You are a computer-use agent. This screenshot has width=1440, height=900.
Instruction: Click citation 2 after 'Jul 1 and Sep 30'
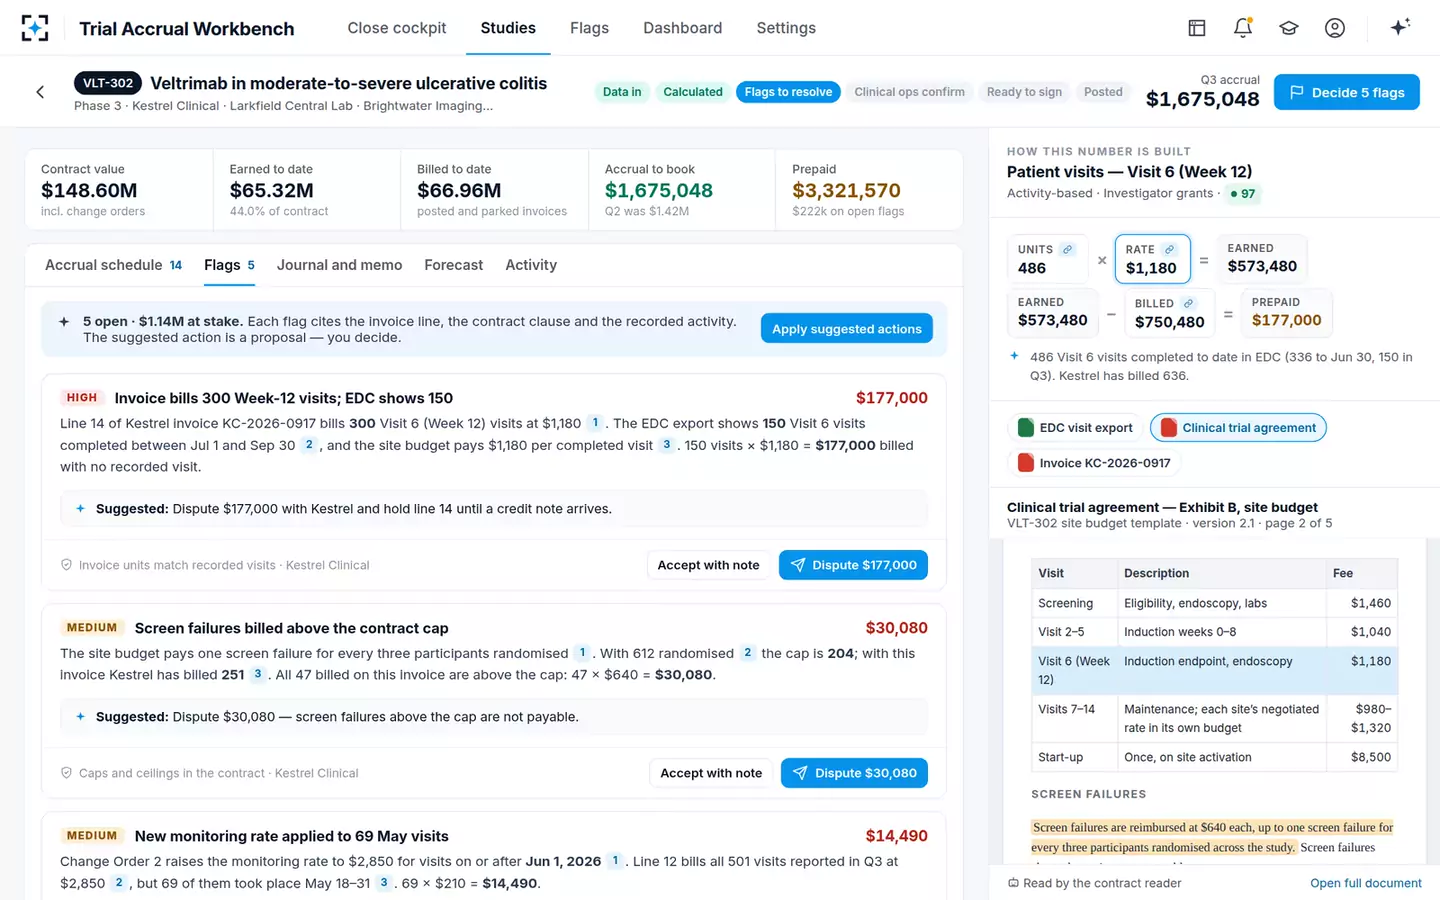(x=309, y=445)
